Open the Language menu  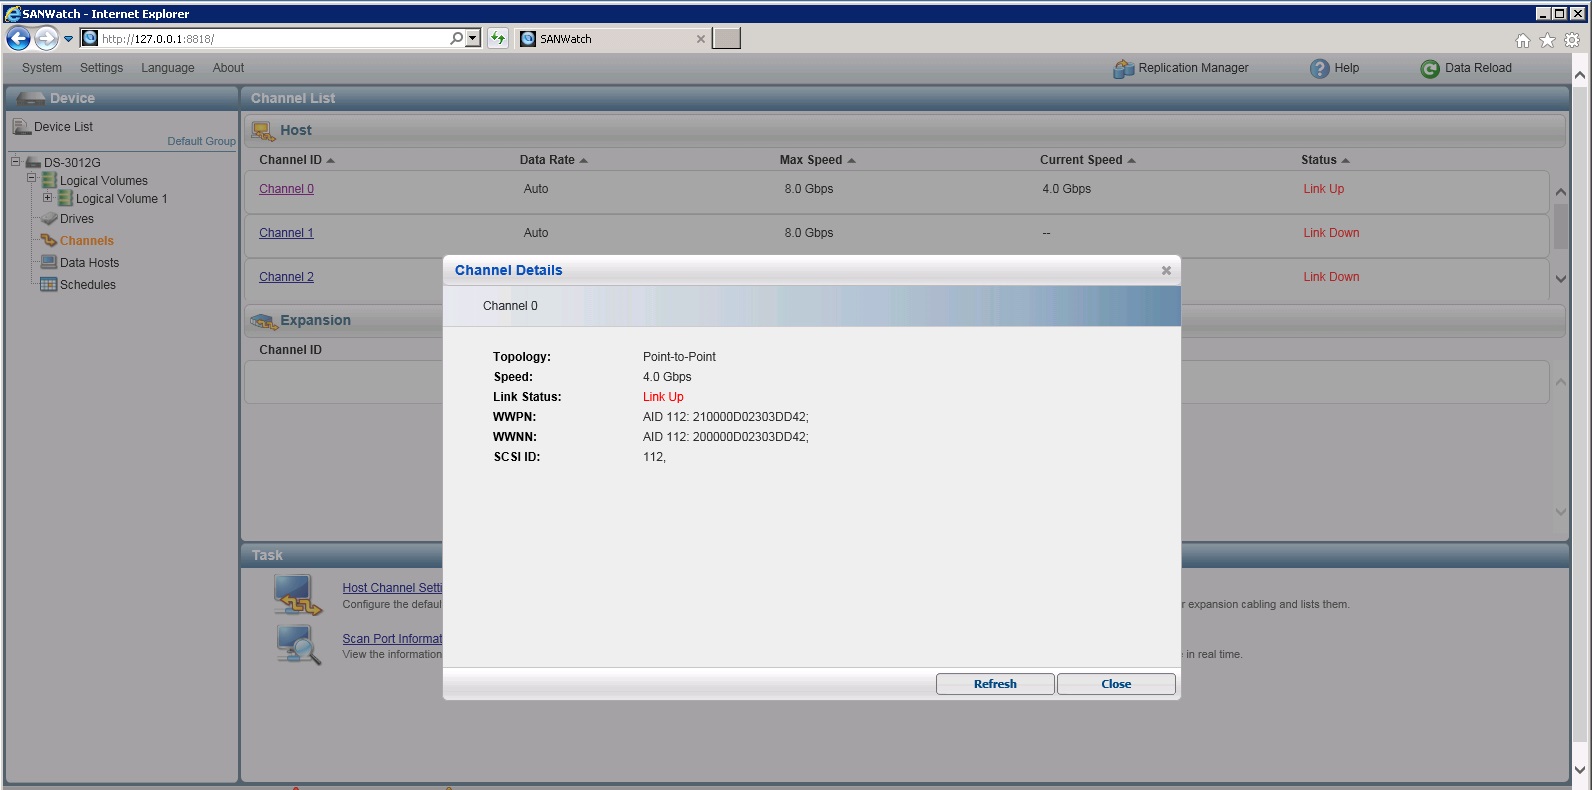(168, 68)
